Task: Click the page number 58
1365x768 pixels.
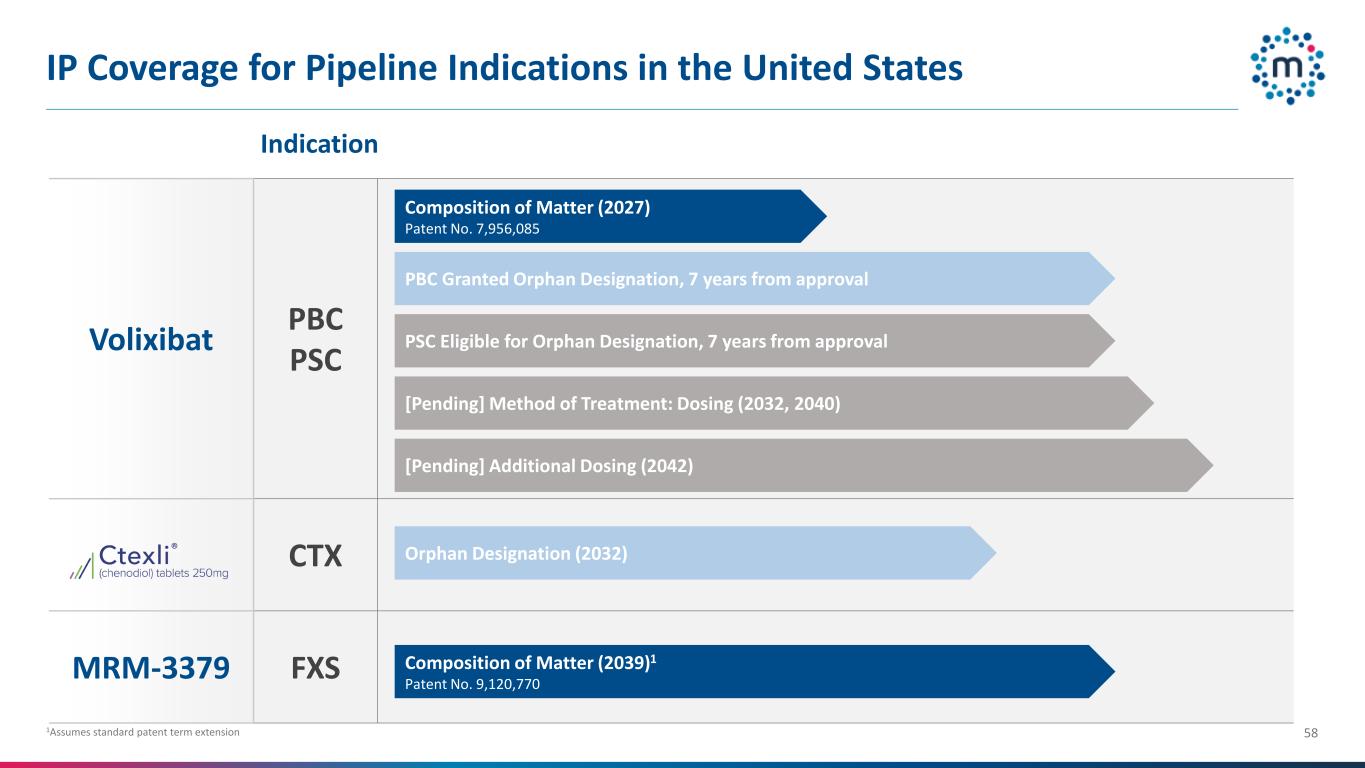Action: click(1311, 734)
